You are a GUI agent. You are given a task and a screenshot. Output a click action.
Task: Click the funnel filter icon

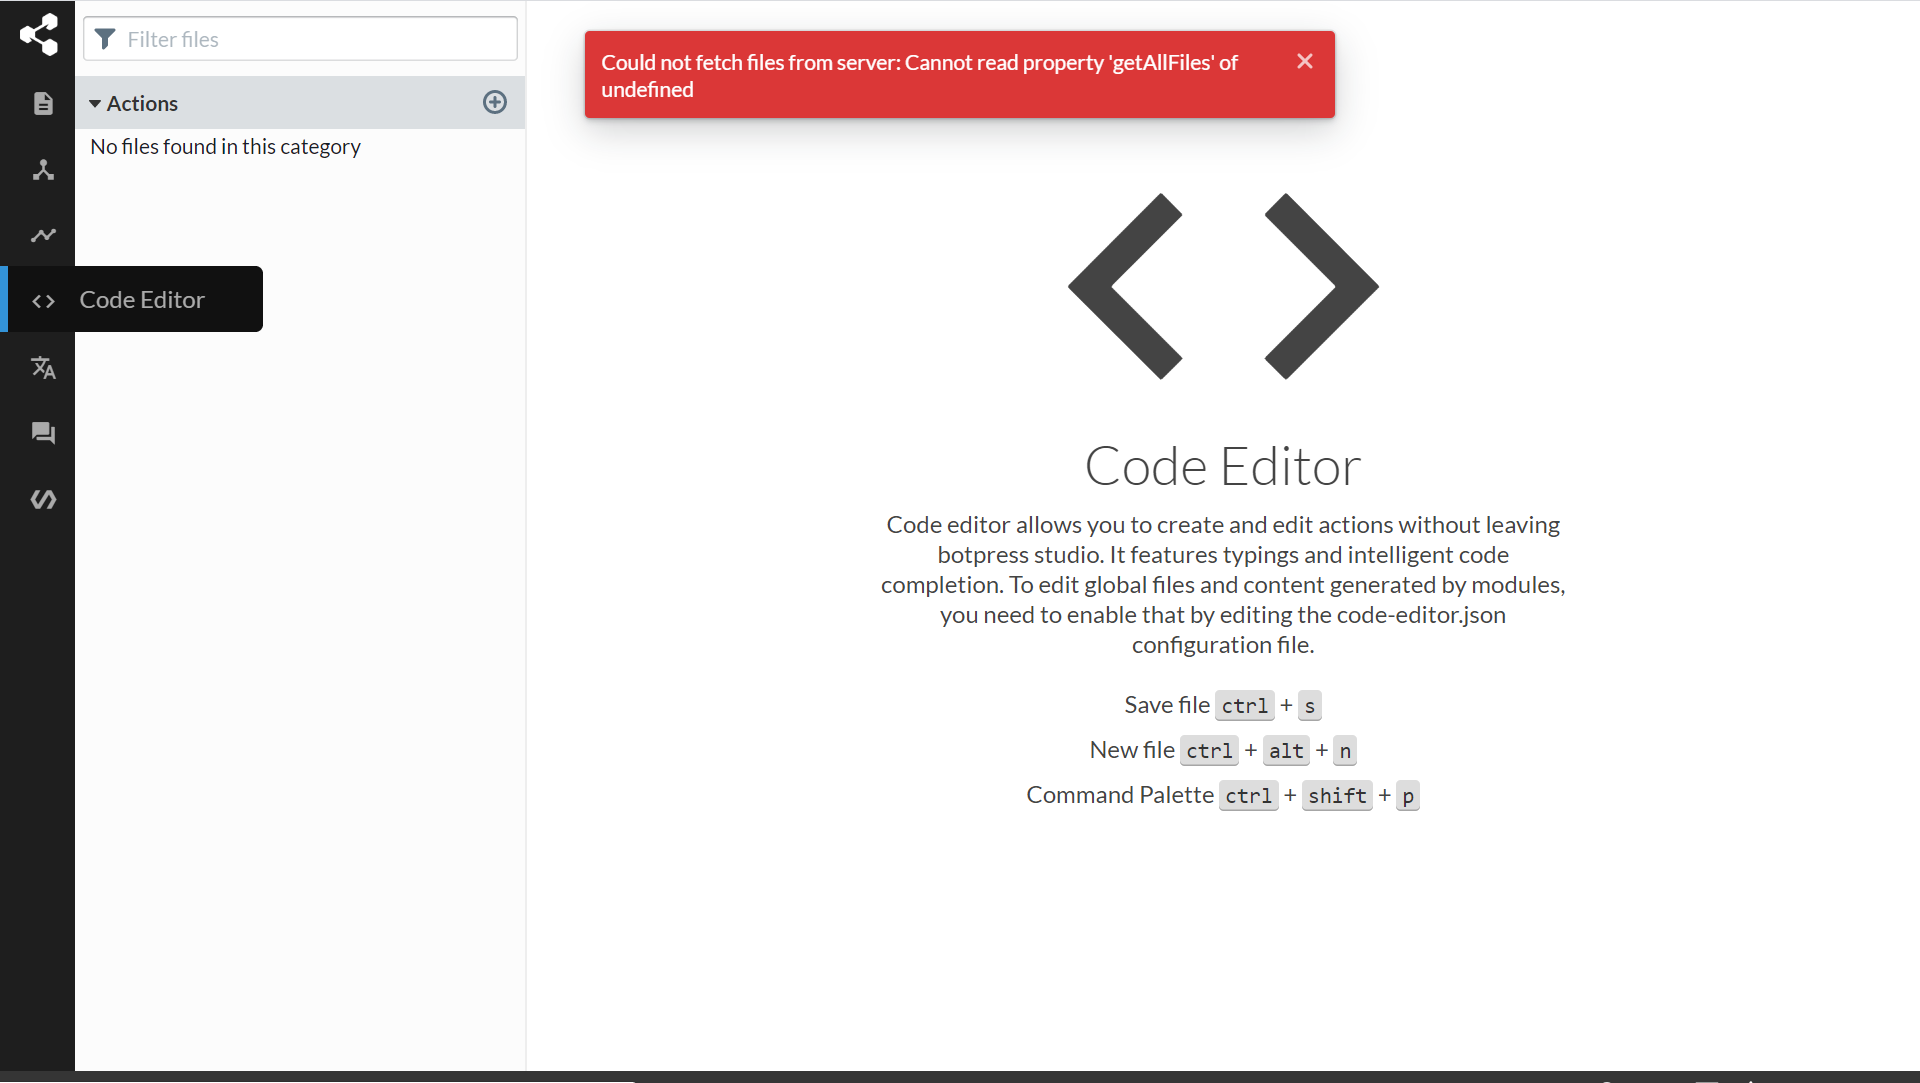coord(105,39)
